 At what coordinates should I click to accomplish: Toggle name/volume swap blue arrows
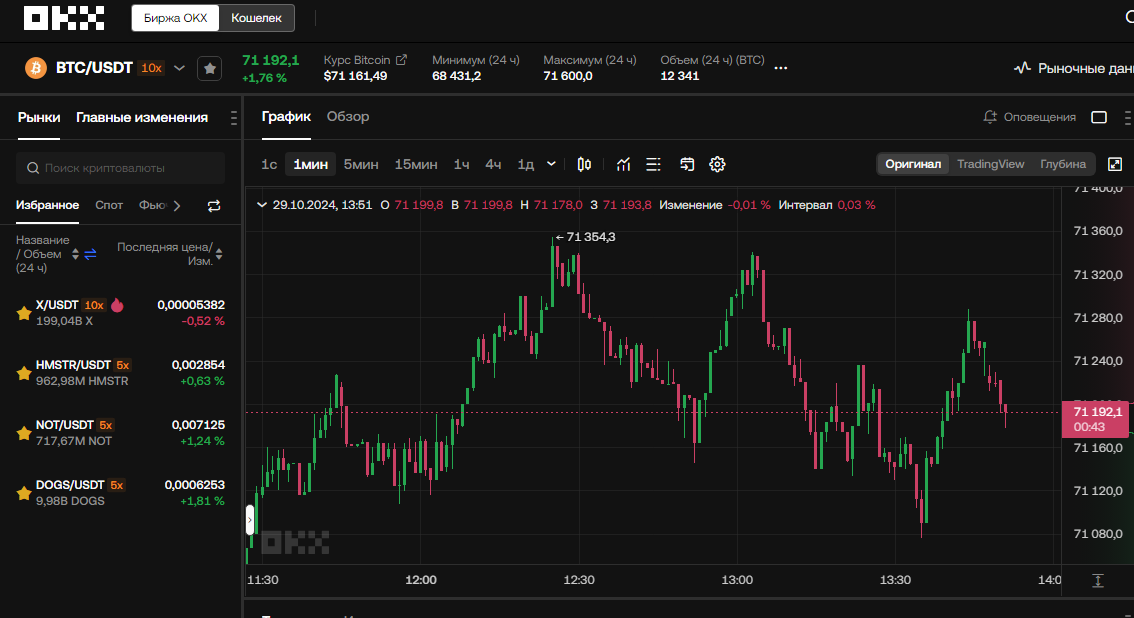[x=90, y=254]
